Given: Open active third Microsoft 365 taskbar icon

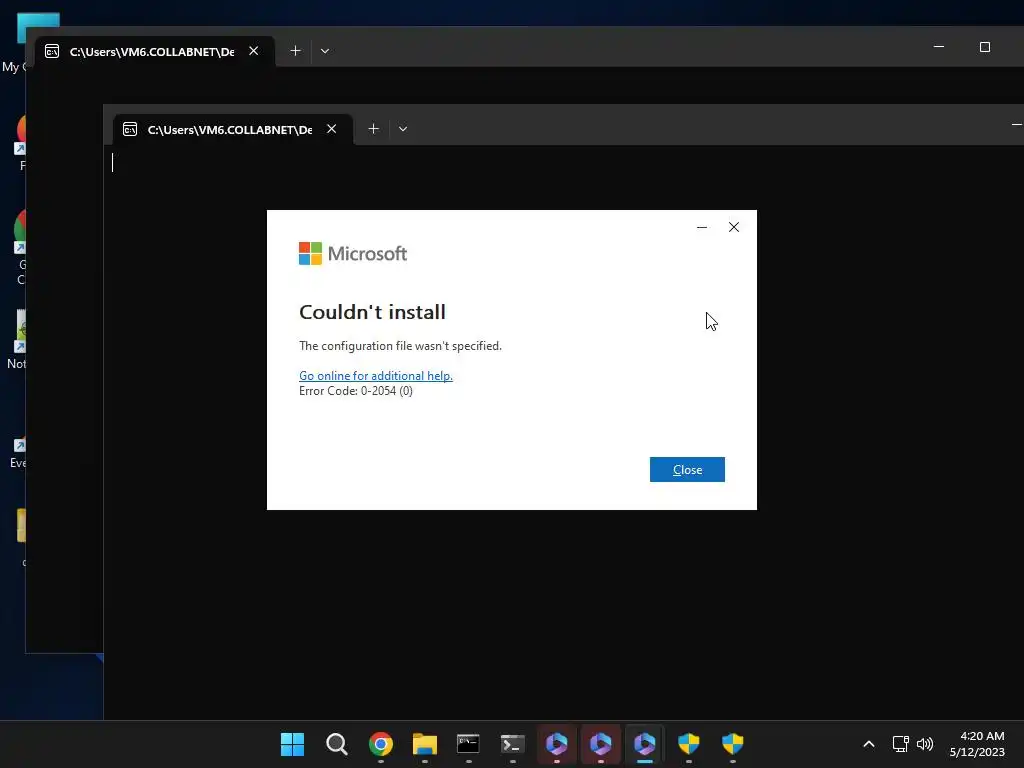Looking at the screenshot, I should (645, 744).
